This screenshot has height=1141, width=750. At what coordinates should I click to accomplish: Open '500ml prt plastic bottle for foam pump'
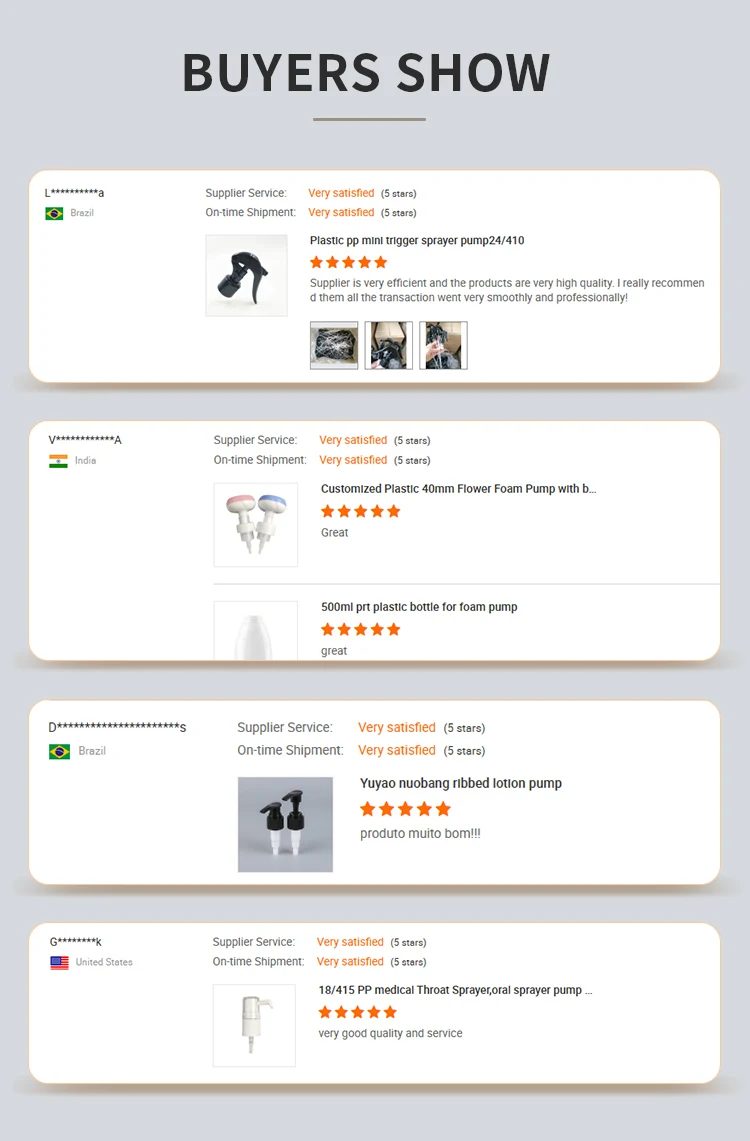pos(419,607)
